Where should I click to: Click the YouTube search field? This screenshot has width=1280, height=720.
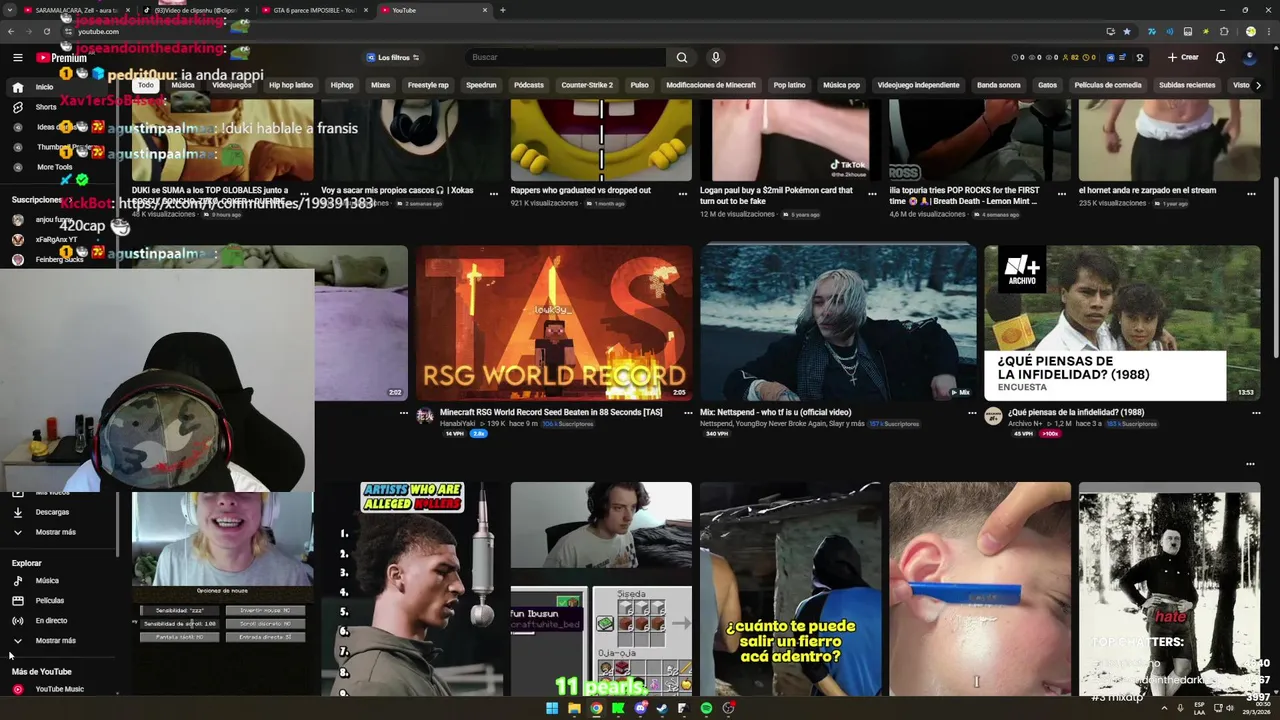point(566,58)
